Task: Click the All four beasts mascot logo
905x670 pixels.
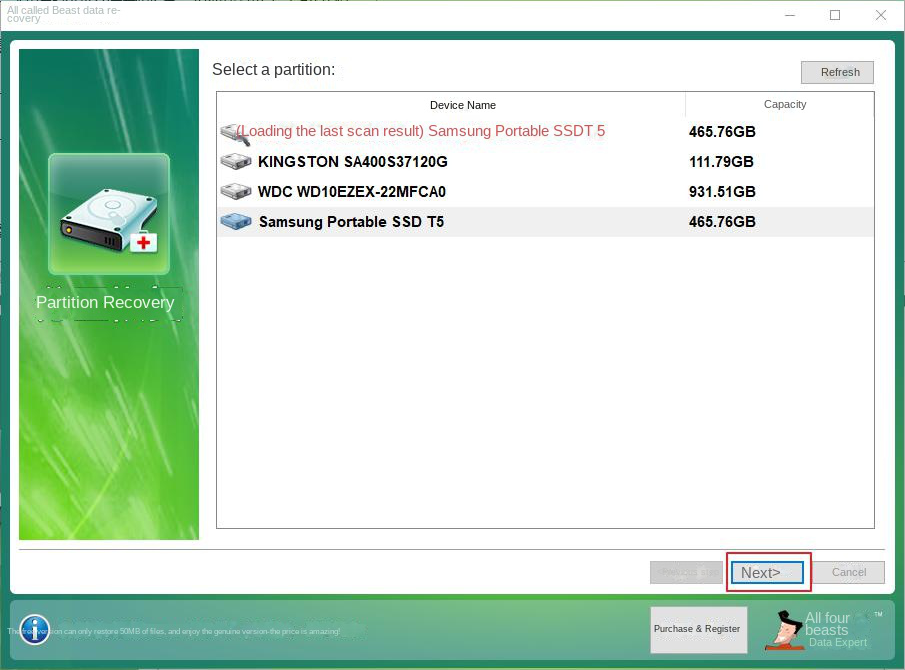Action: pyautogui.click(x=786, y=629)
